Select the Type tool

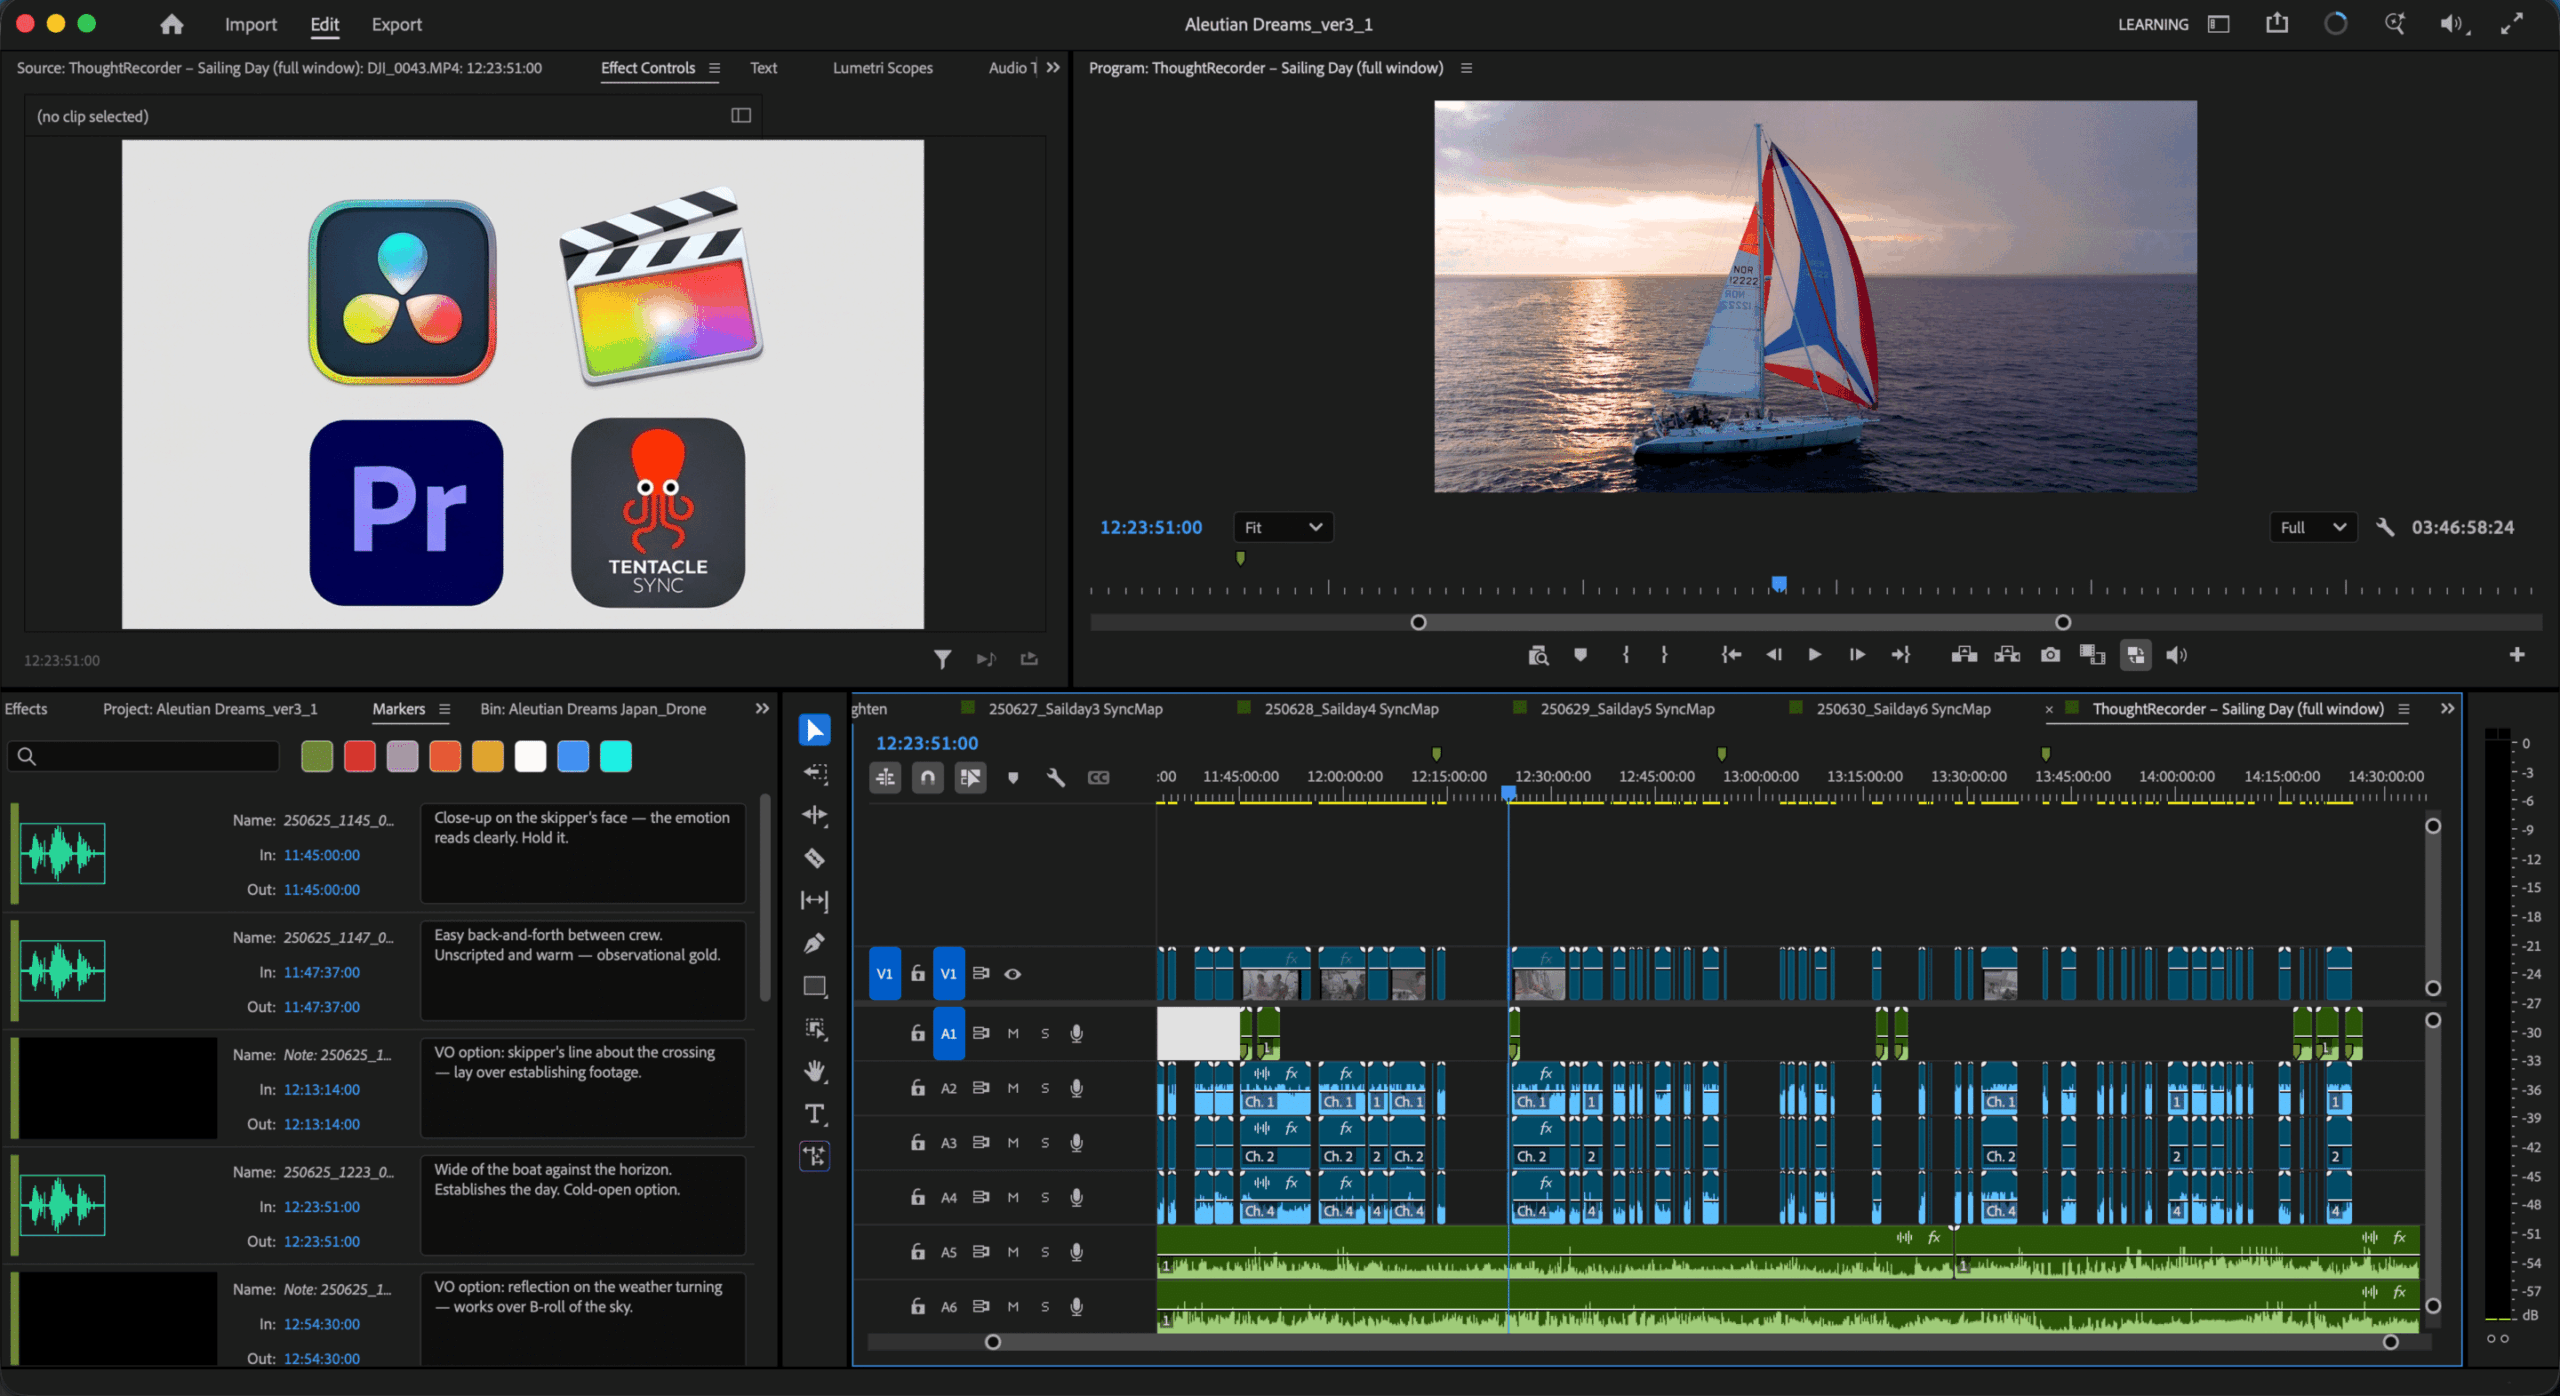click(815, 1114)
